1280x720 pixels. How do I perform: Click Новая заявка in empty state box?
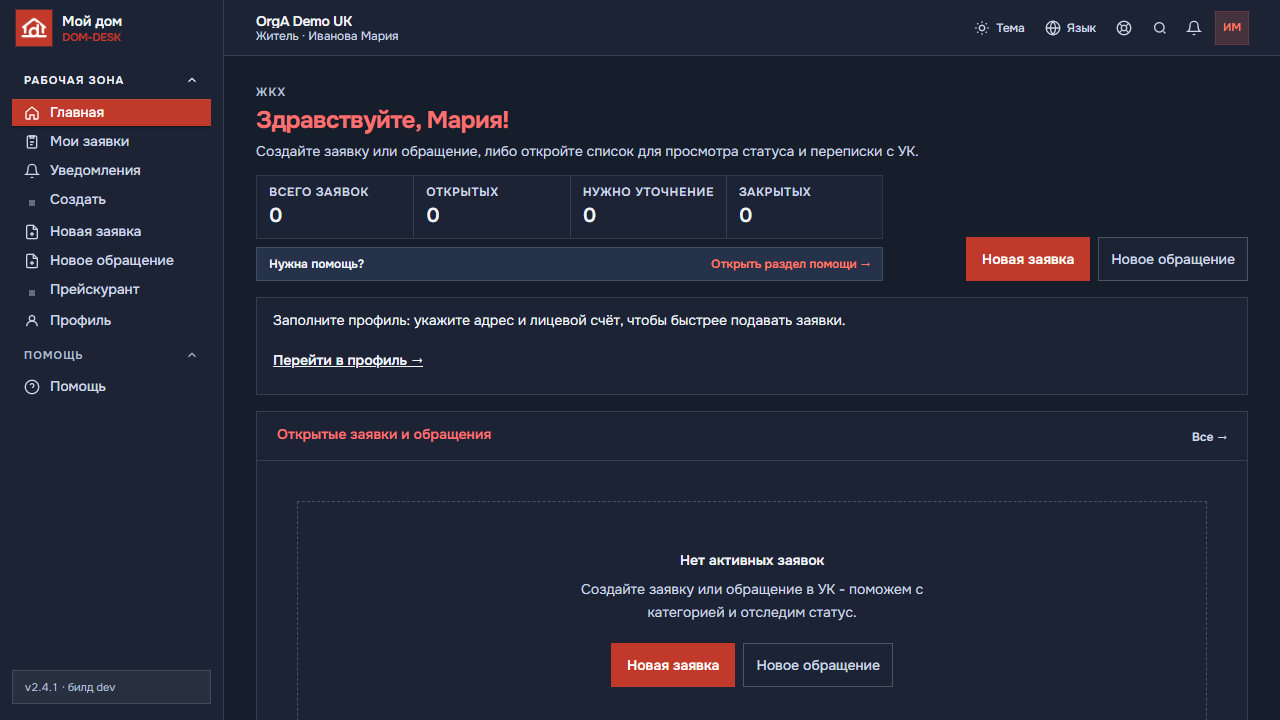click(x=673, y=665)
